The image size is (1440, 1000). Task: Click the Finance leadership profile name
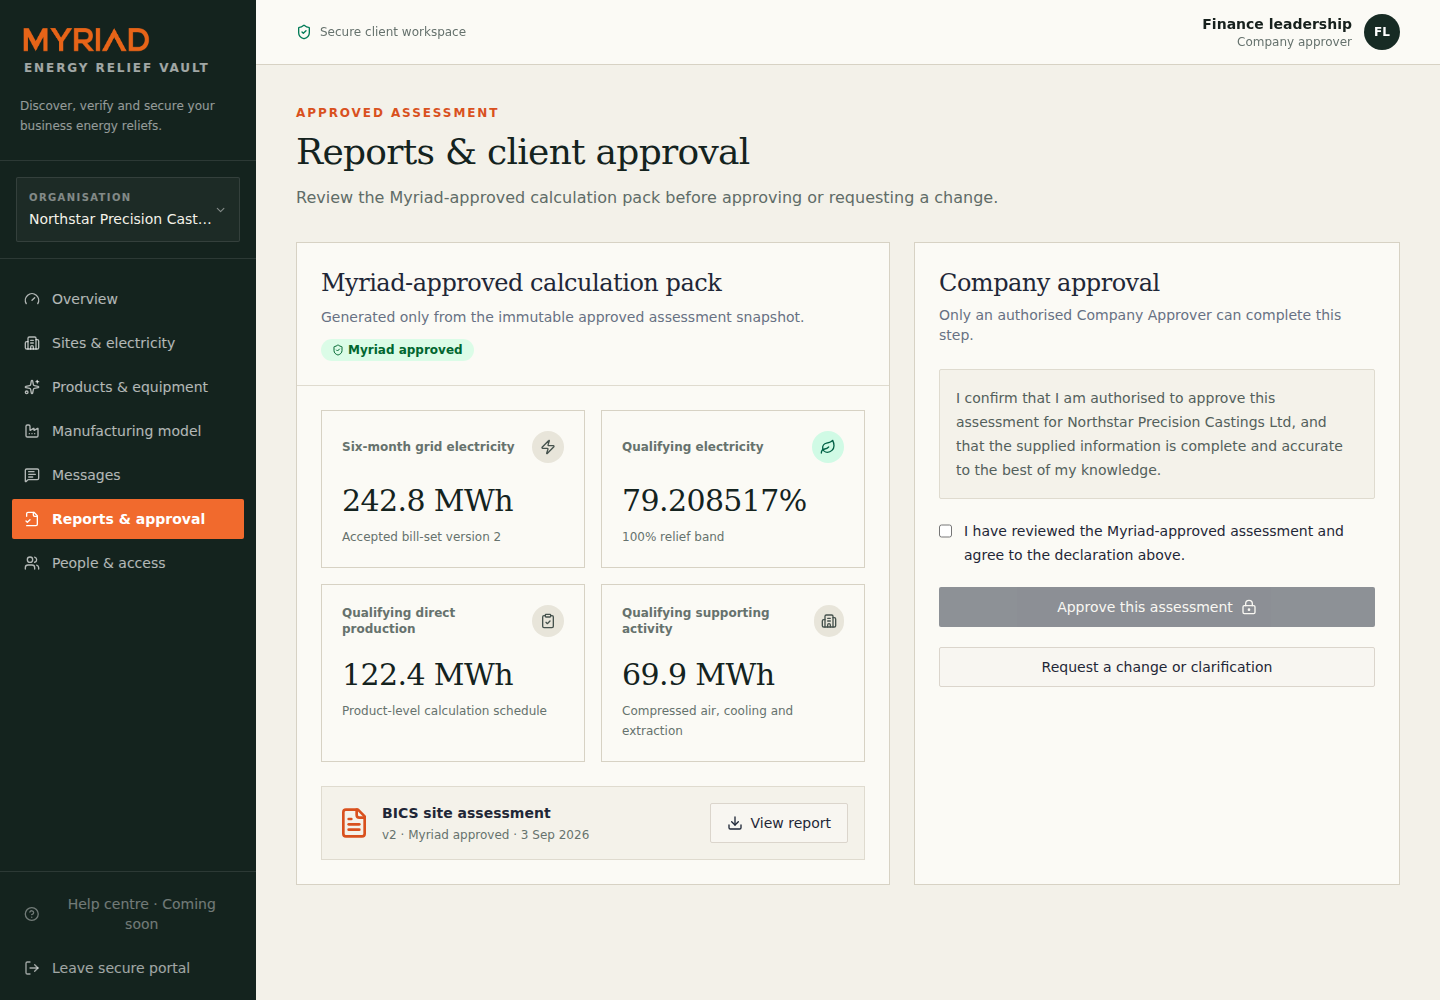pyautogui.click(x=1277, y=24)
